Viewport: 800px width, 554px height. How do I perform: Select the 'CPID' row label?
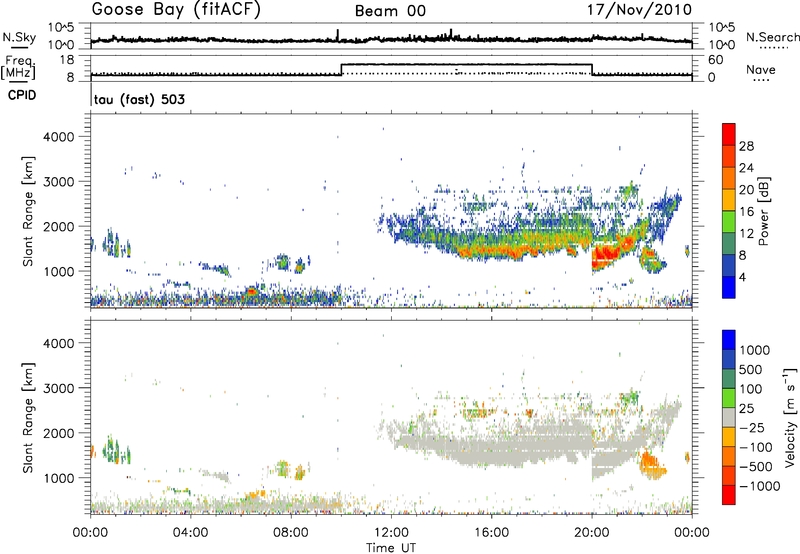22,95
